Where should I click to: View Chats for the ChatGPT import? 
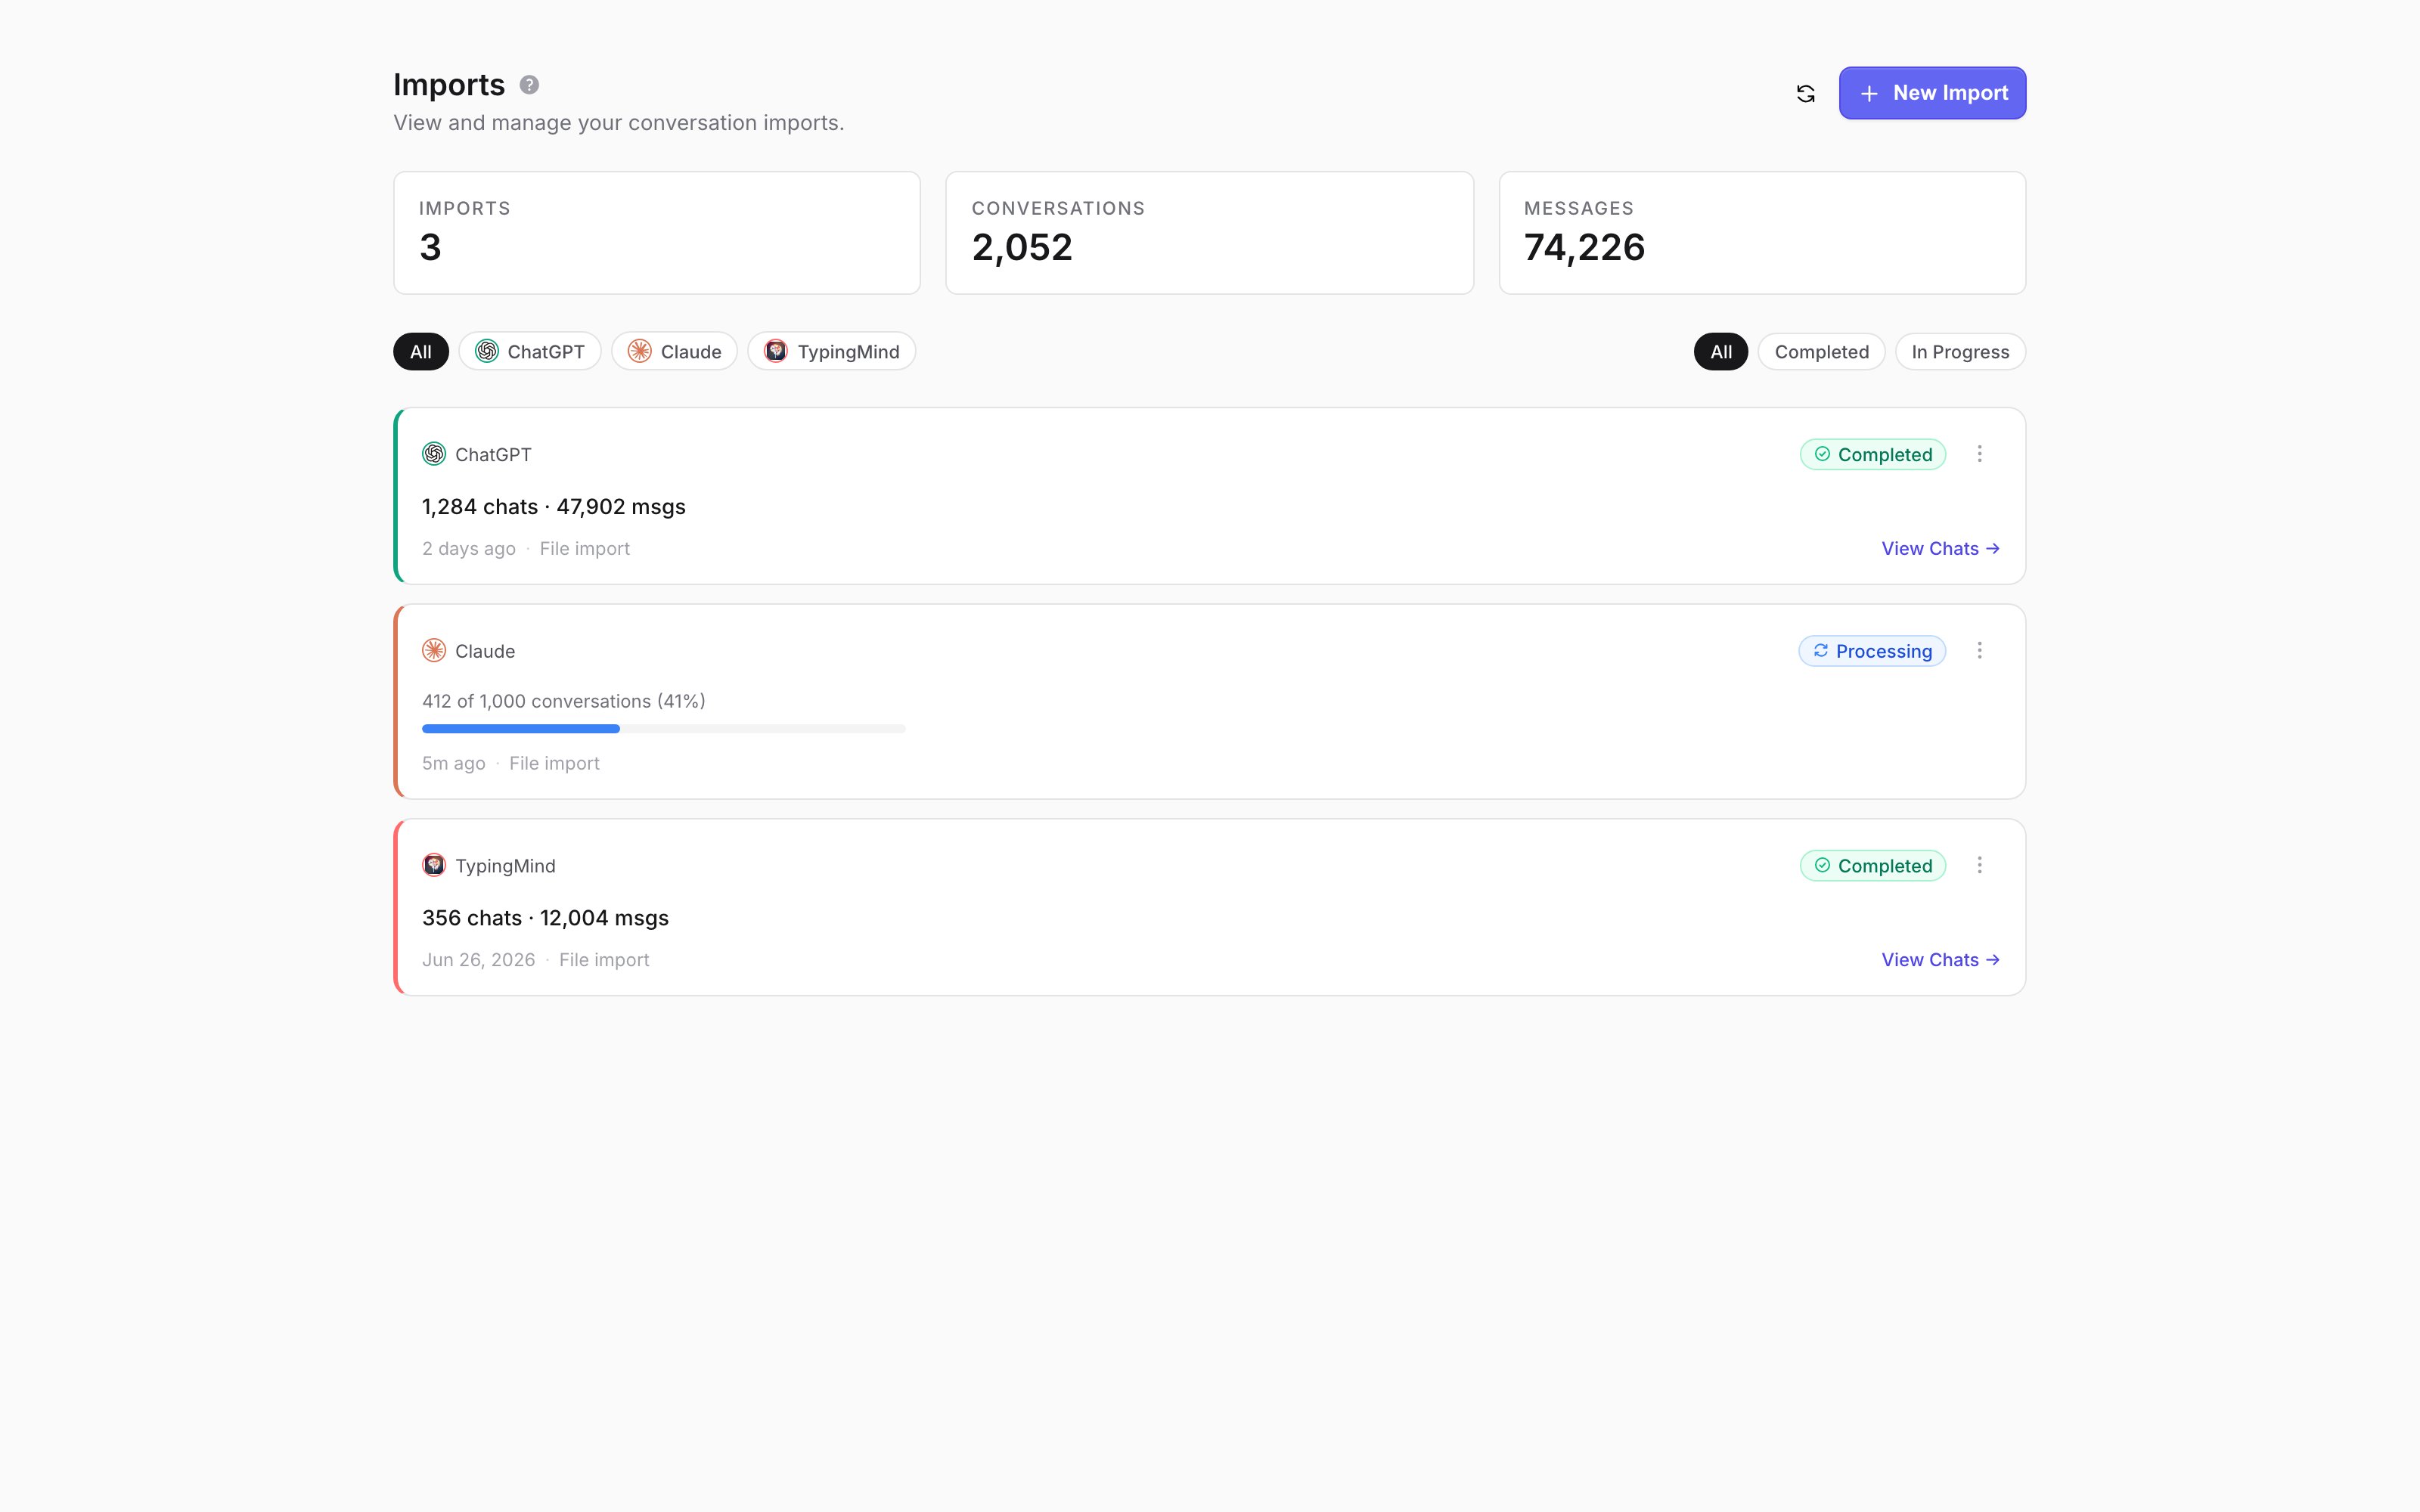coord(1940,548)
